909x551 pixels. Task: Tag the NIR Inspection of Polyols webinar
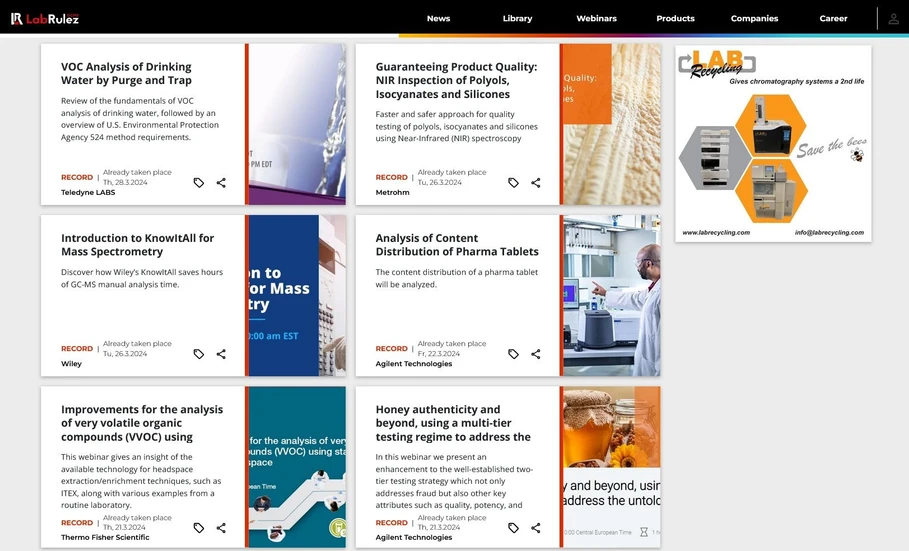(513, 183)
